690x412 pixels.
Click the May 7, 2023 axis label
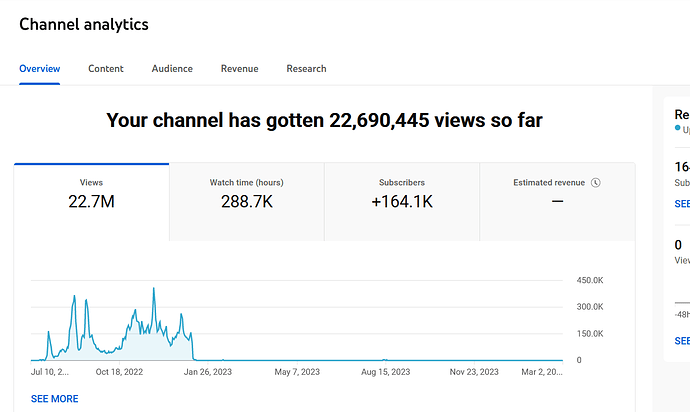tap(297, 372)
